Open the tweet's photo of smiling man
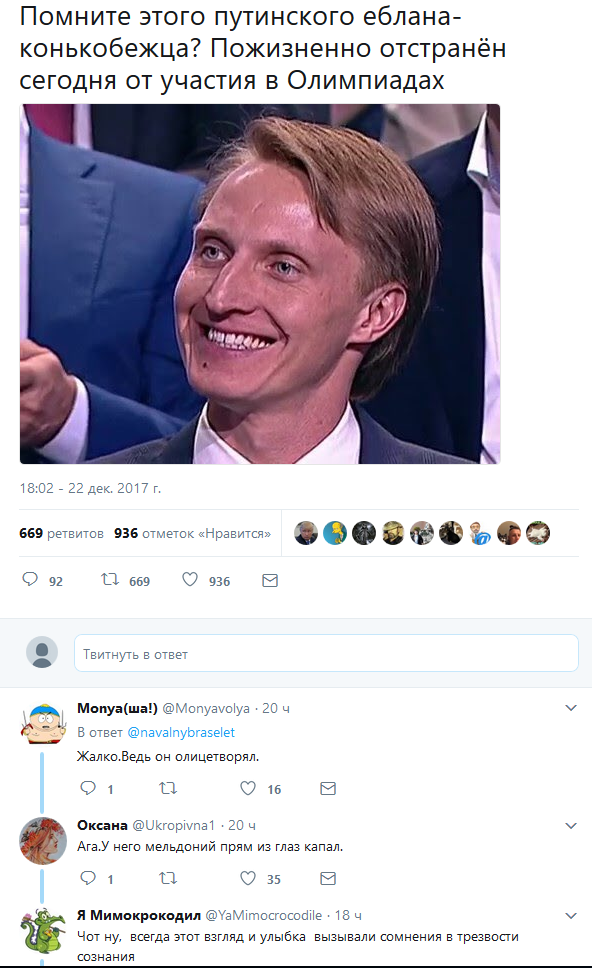Screen dimensions: 592x968 coord(260,284)
